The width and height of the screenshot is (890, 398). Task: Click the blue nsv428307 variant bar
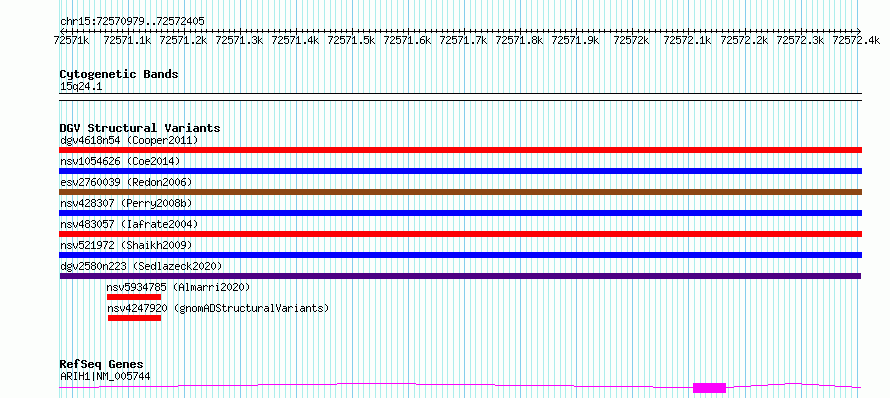click(461, 213)
